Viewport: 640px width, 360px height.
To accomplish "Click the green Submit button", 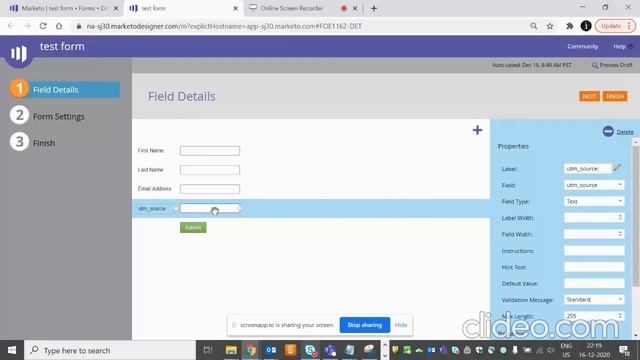I will pos(193,227).
